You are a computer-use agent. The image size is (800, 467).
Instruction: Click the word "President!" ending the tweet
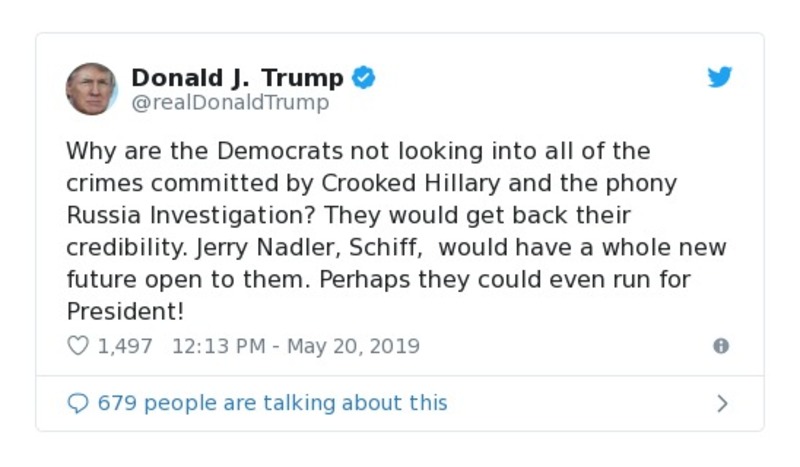point(125,311)
